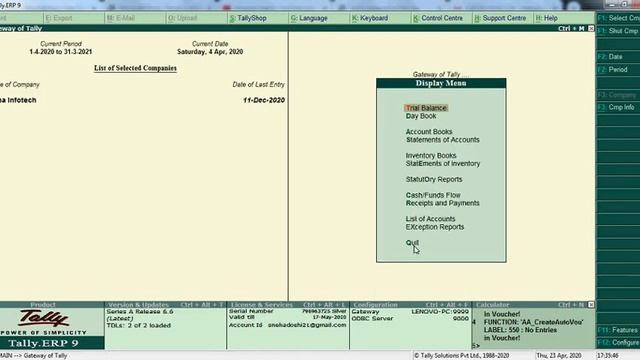Select Inventory Books entry

(x=431, y=156)
